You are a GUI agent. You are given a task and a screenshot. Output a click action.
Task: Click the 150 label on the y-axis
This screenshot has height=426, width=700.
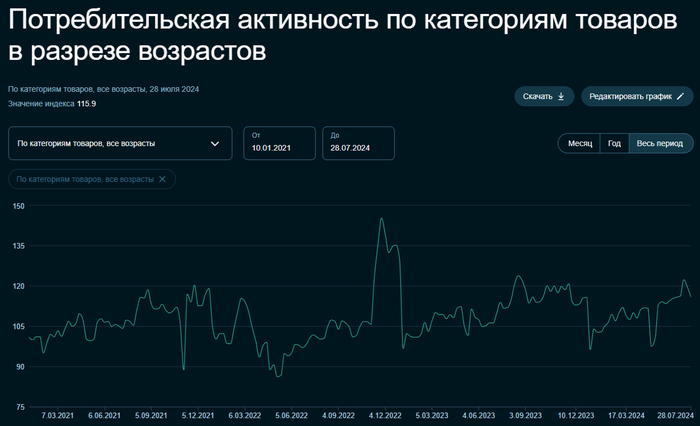(17, 205)
